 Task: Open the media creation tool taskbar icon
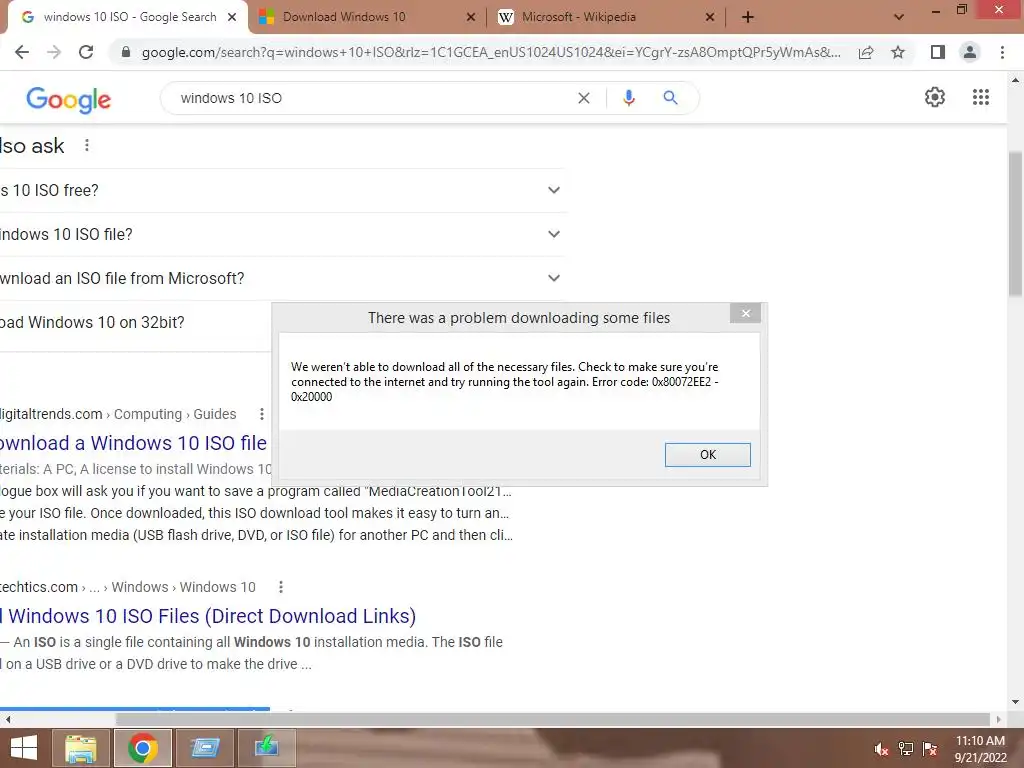coord(267,748)
